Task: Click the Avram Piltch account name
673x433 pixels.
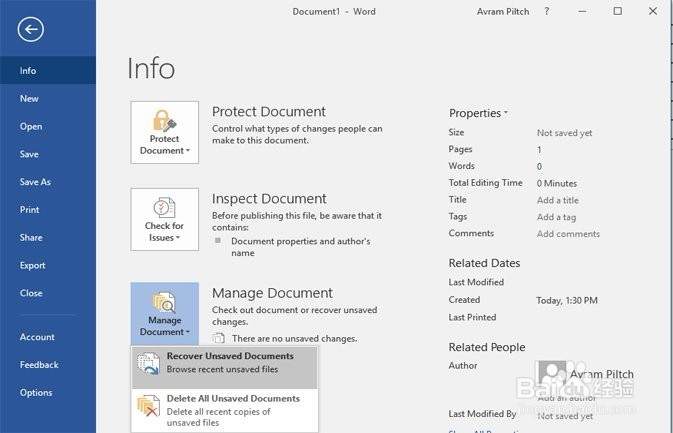Action: coord(503,12)
